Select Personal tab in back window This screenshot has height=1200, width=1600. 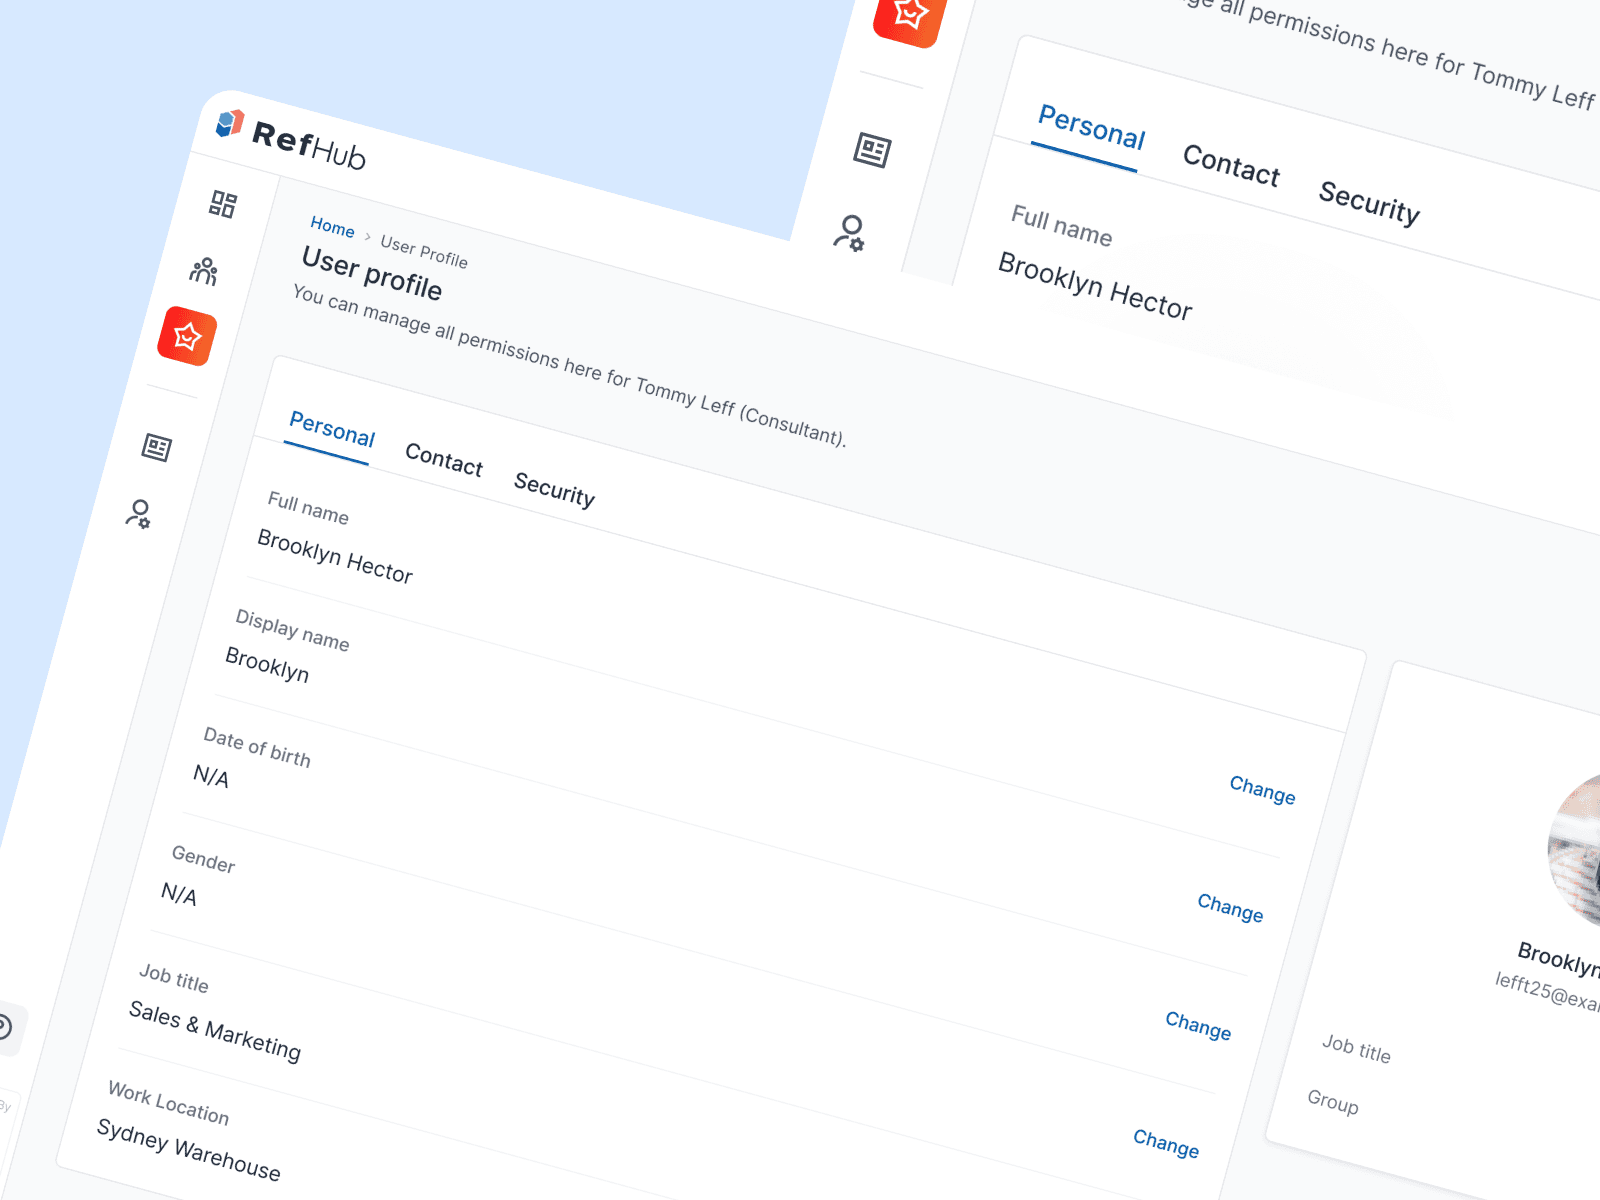tap(1091, 127)
